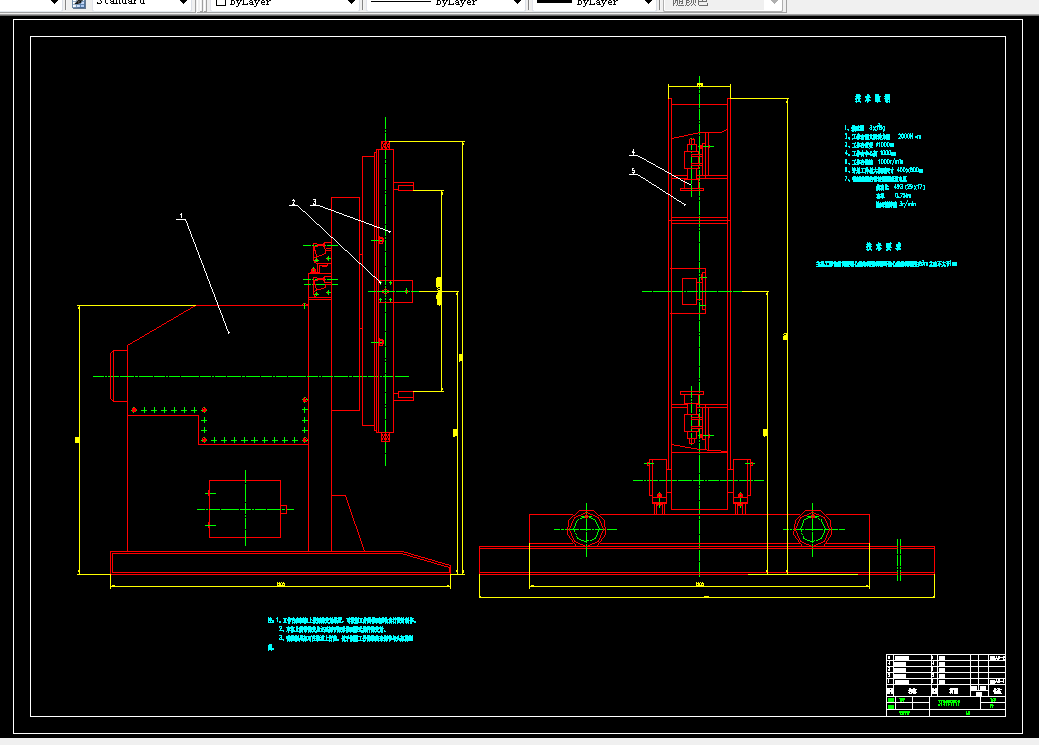The width and height of the screenshot is (1039, 745).
Task: Open the 随颜色 plot style dropdown
Action: pyautogui.click(x=774, y=3)
